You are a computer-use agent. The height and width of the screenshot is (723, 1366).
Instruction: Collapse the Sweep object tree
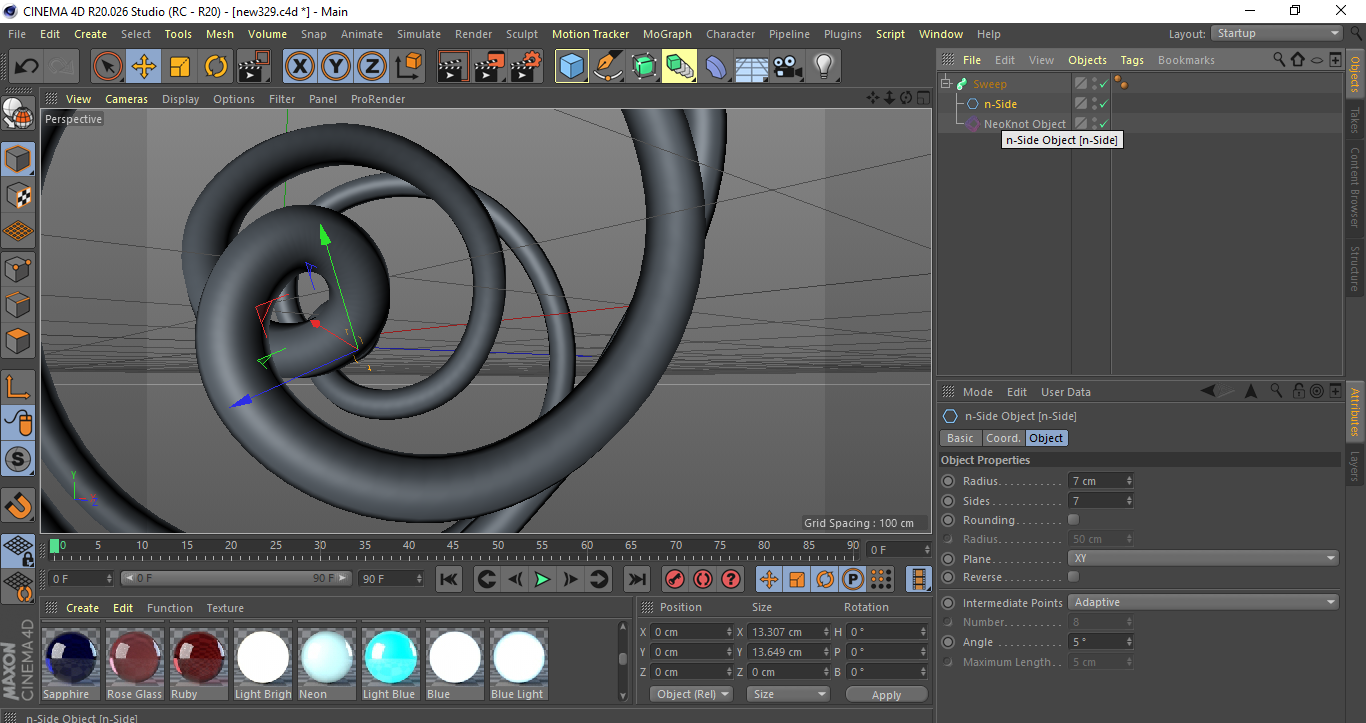946,84
